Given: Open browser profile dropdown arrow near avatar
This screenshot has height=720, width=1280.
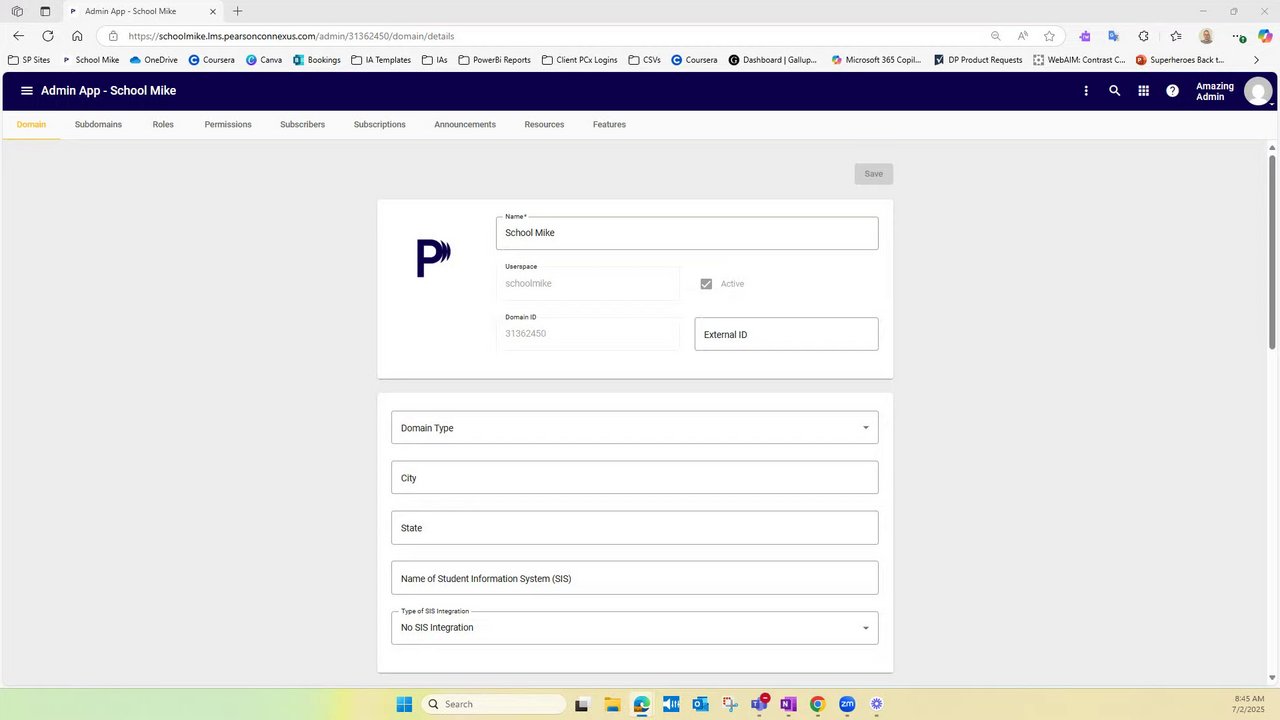Looking at the screenshot, I should click(x=1272, y=103).
